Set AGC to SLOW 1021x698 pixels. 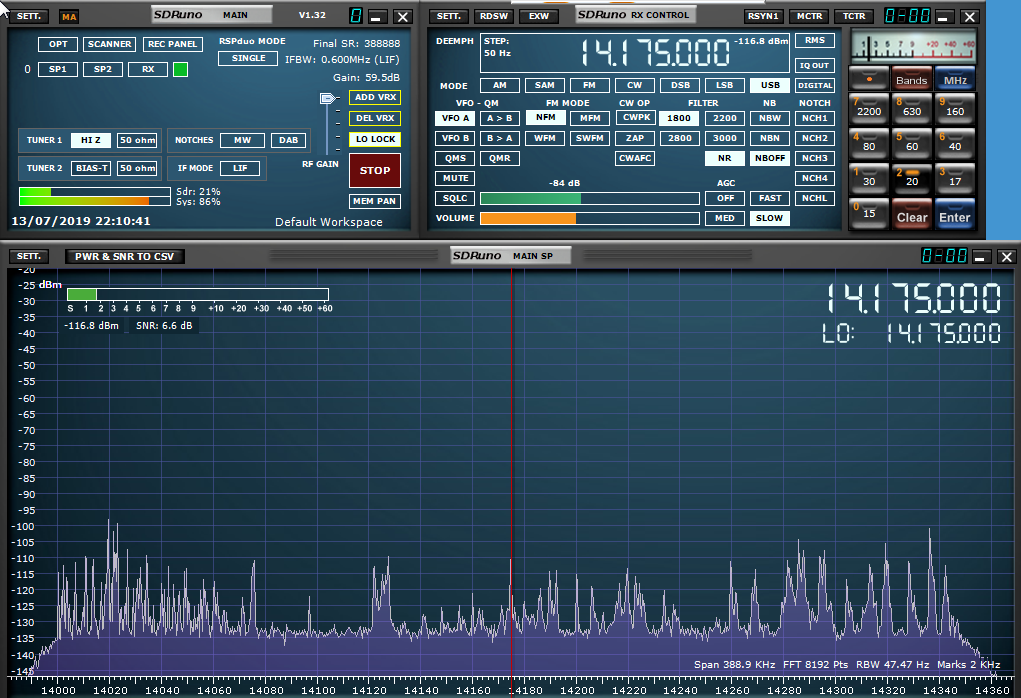point(770,218)
